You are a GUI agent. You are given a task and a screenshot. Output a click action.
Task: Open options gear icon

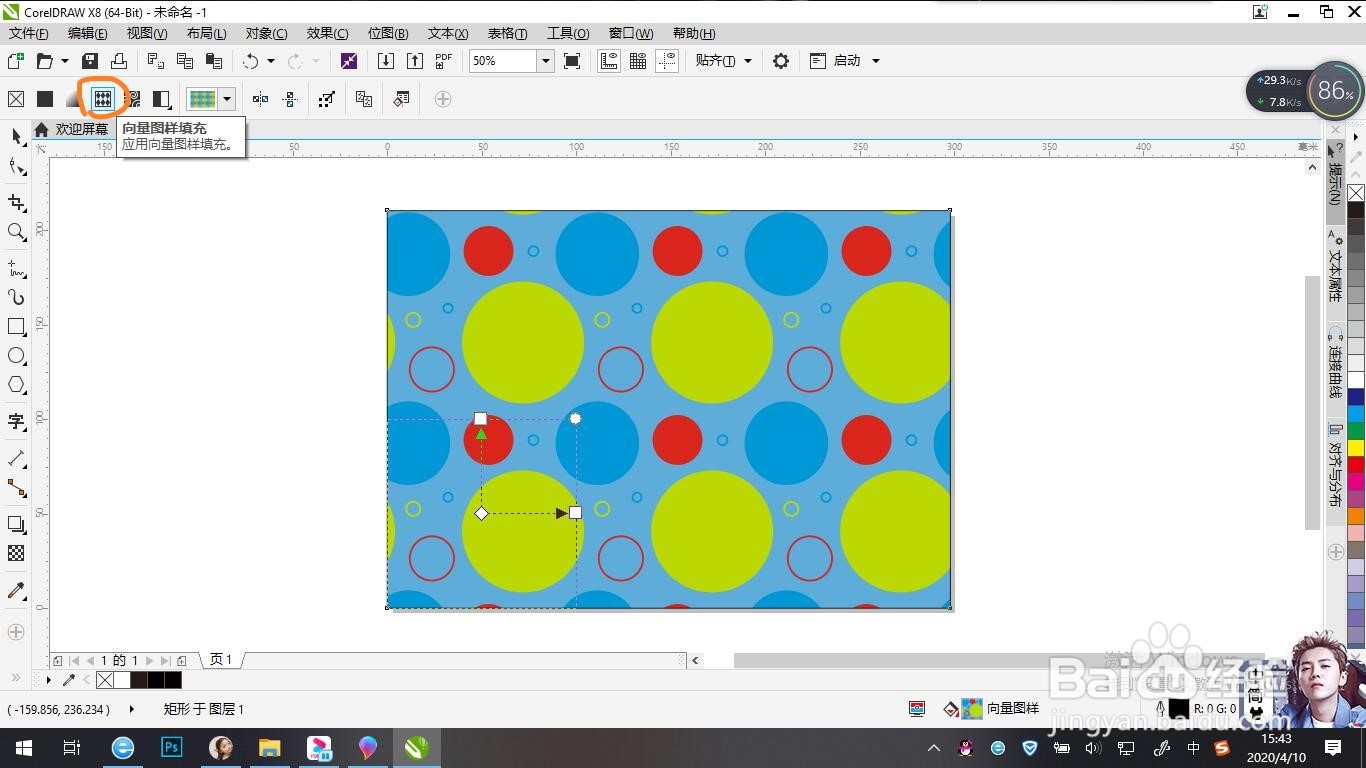pyautogui.click(x=781, y=61)
